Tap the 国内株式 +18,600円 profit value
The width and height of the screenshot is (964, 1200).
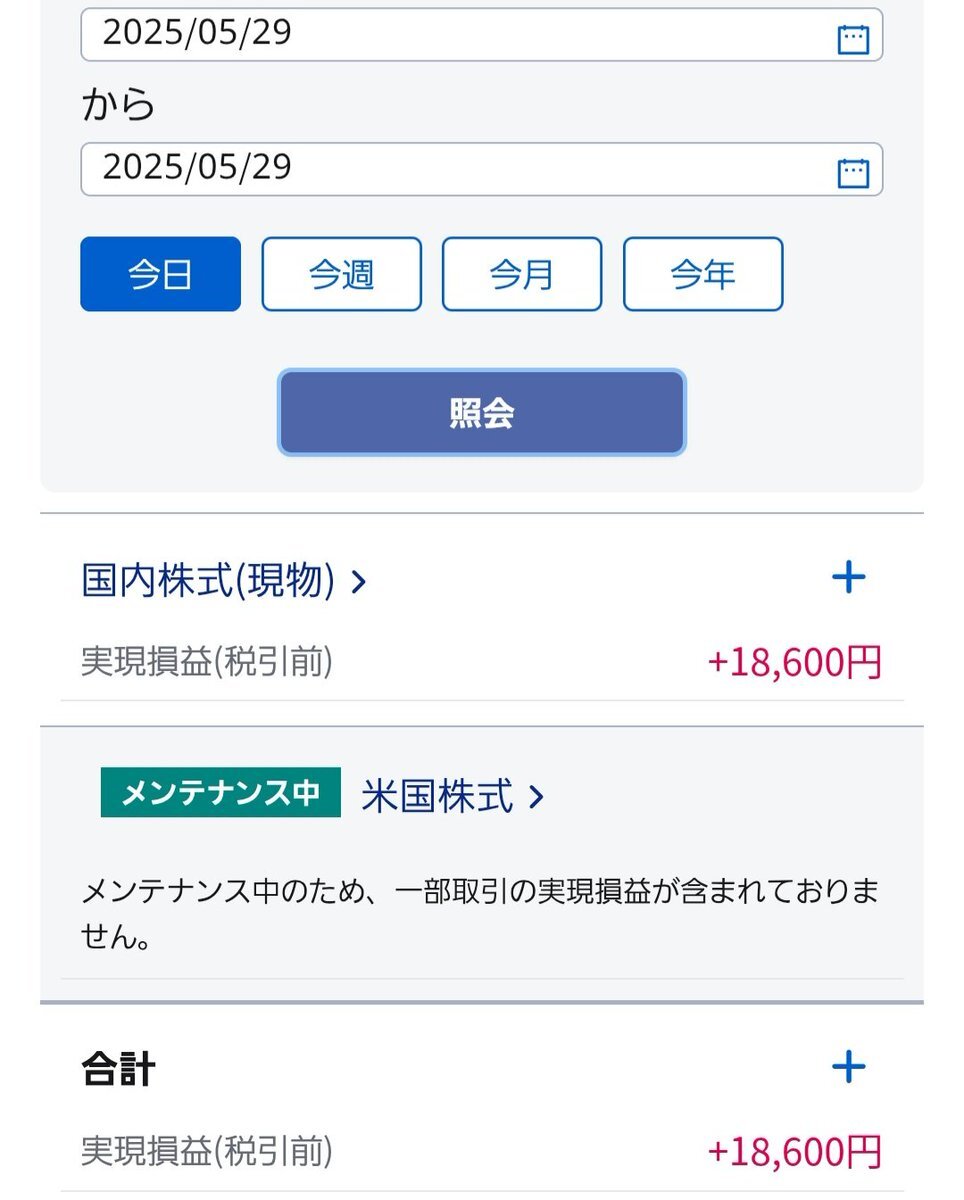click(x=795, y=662)
